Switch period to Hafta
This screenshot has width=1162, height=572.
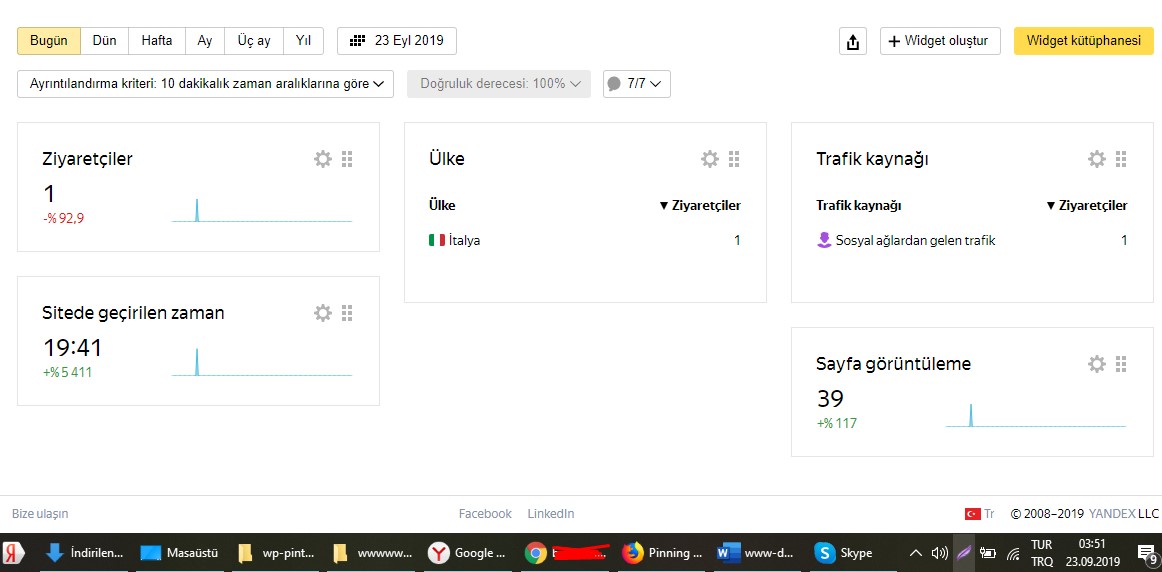[156, 41]
